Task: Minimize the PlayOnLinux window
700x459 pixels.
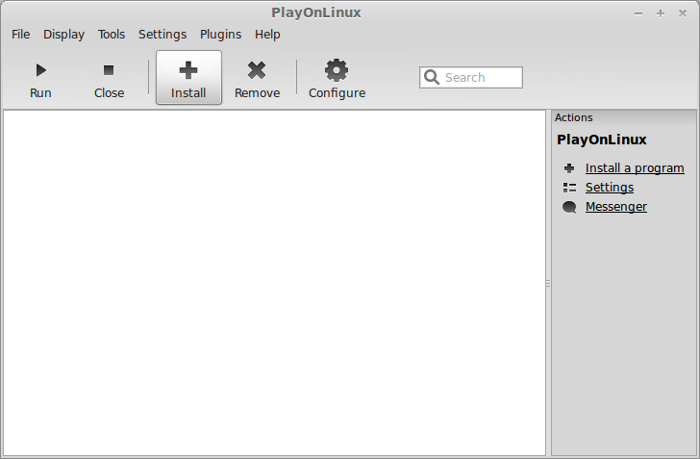Action: pos(638,13)
